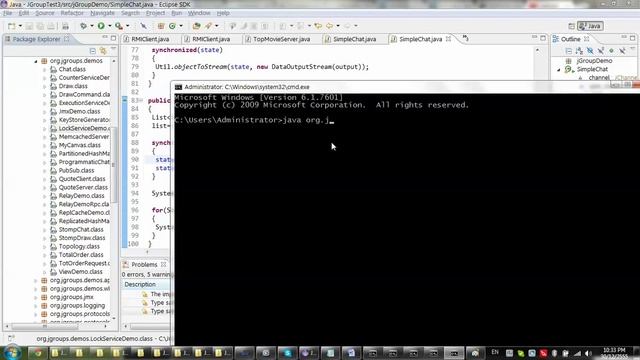Click the Last Edit Location arrow icon
Image resolution: width=640 pixels, height=360 pixels.
pyautogui.click(x=318, y=26)
